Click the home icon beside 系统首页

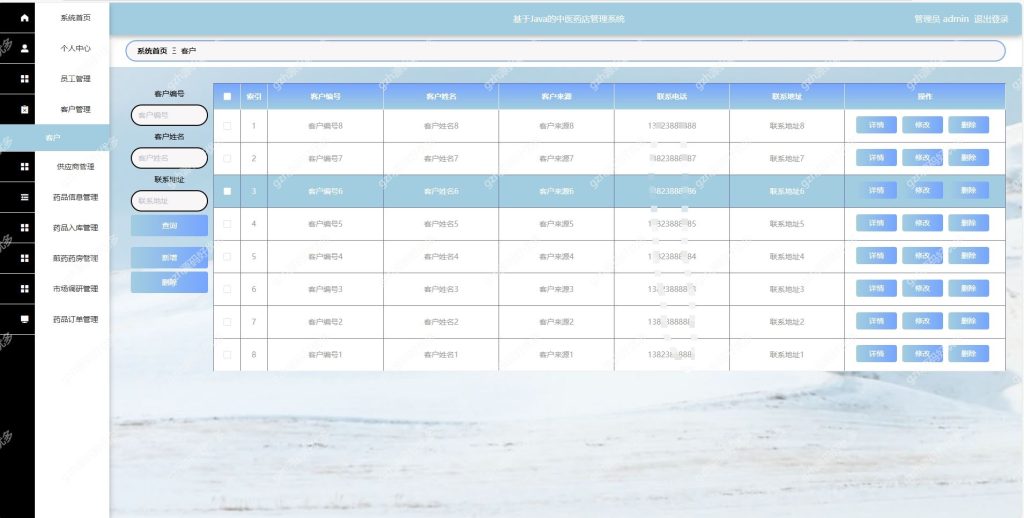pos(24,18)
